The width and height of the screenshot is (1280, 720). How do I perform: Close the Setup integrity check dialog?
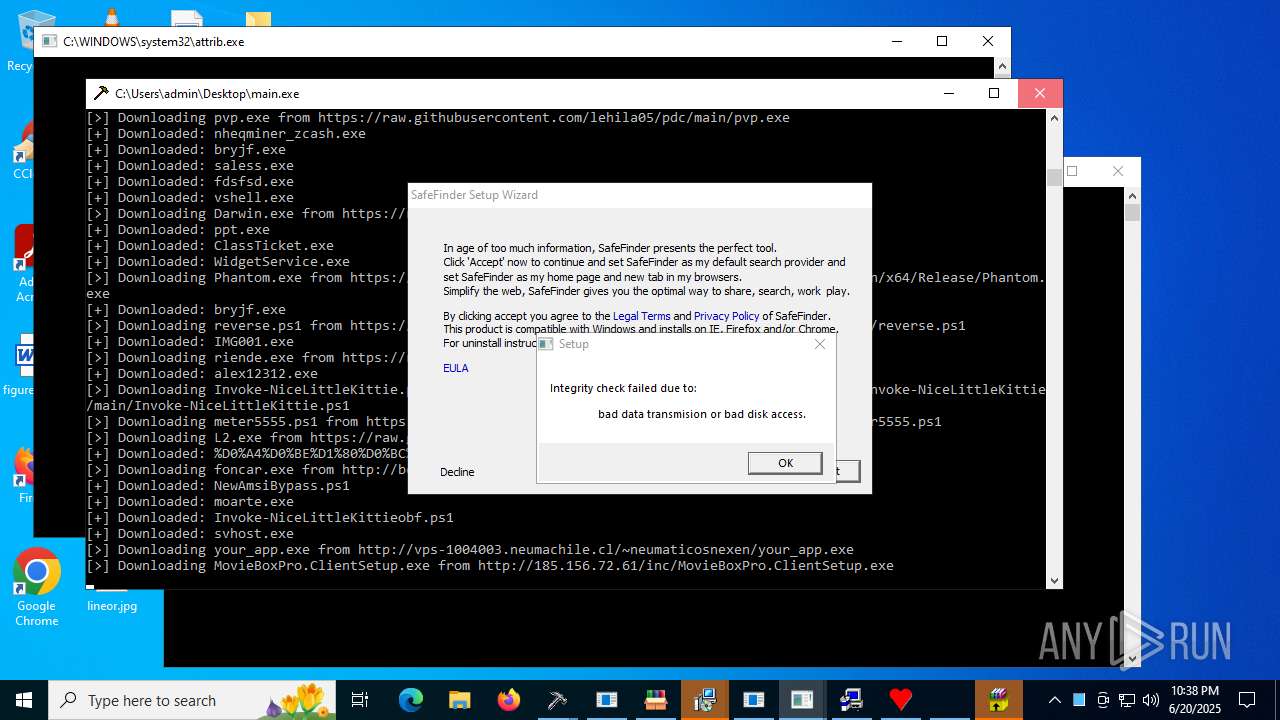[x=820, y=344]
